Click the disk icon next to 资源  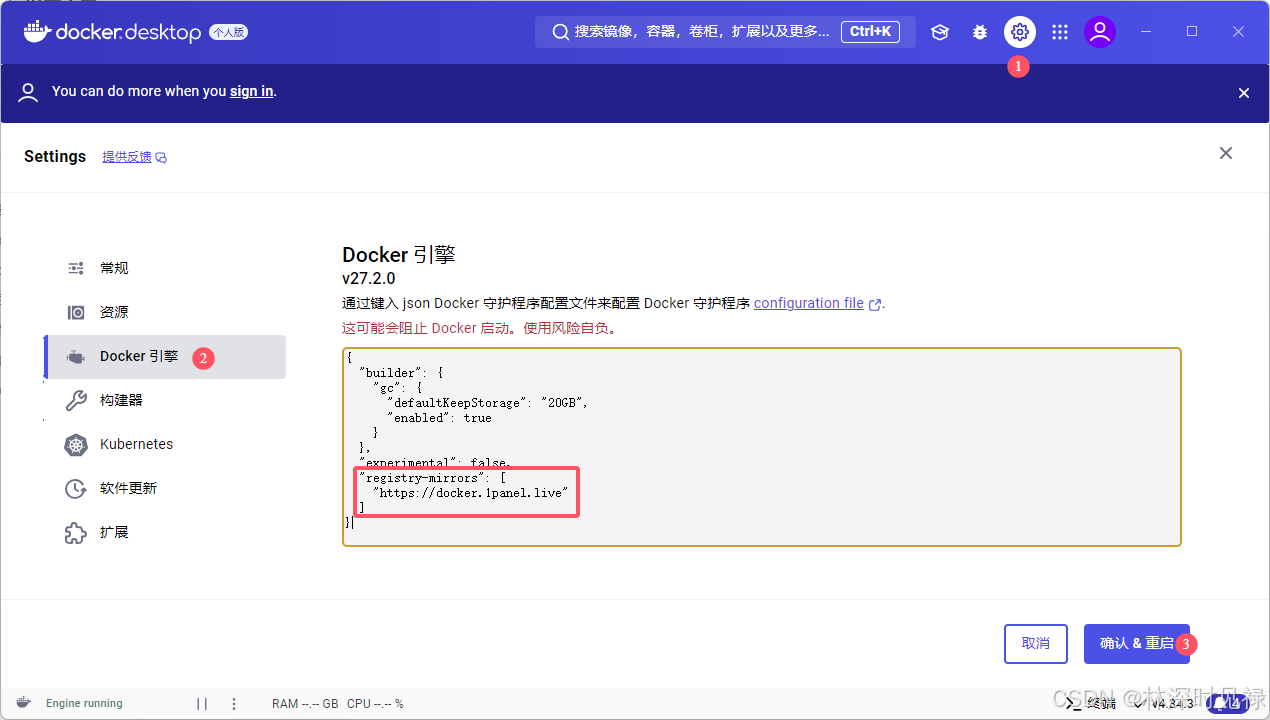click(x=76, y=312)
